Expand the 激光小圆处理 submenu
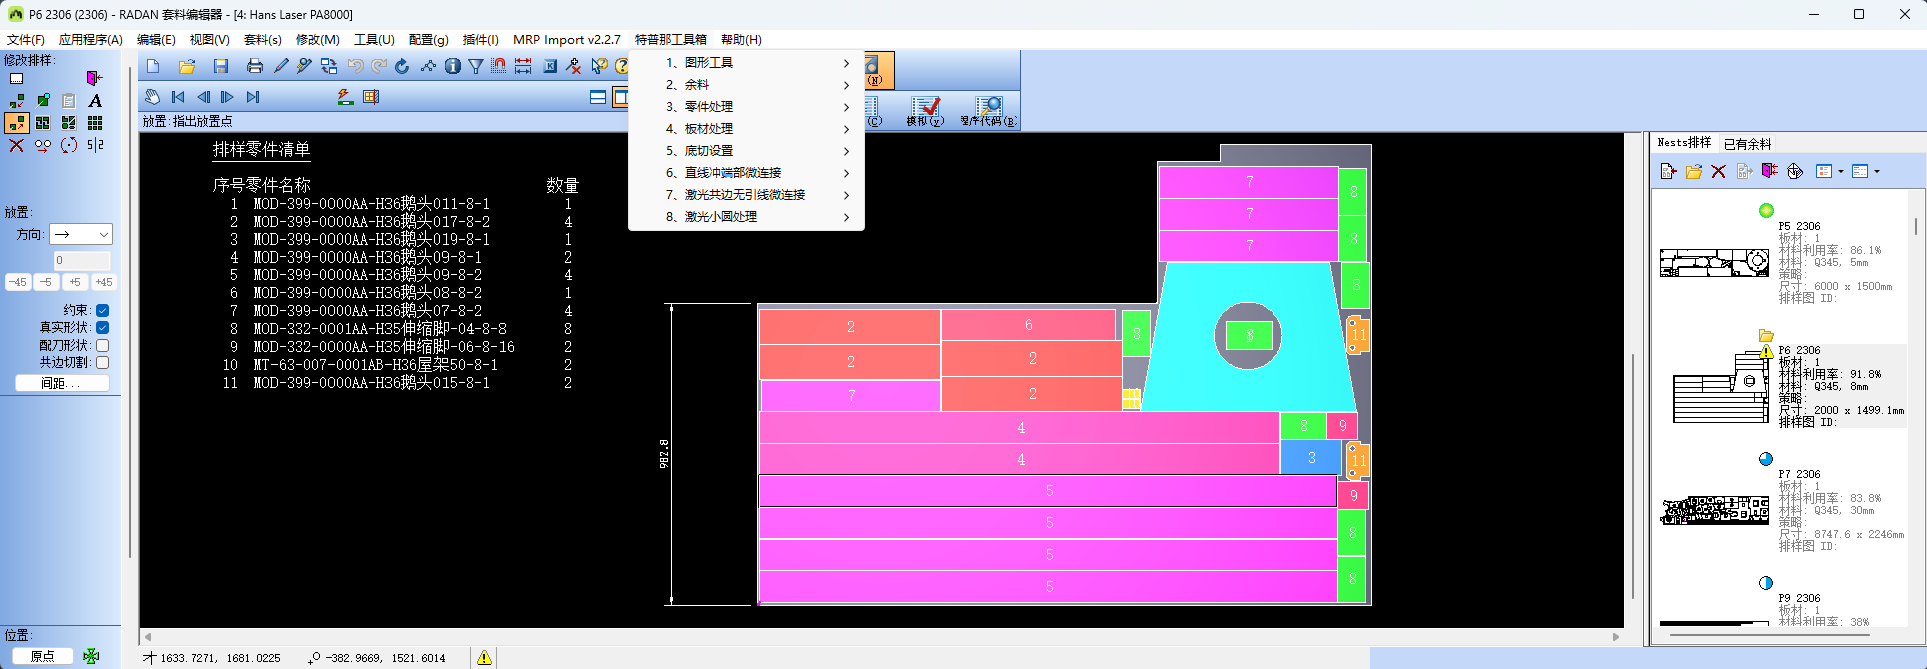The image size is (1927, 669). click(747, 217)
